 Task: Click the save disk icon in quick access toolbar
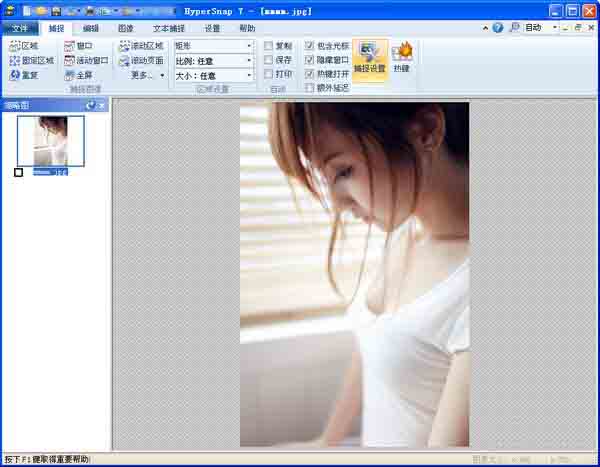tap(56, 11)
